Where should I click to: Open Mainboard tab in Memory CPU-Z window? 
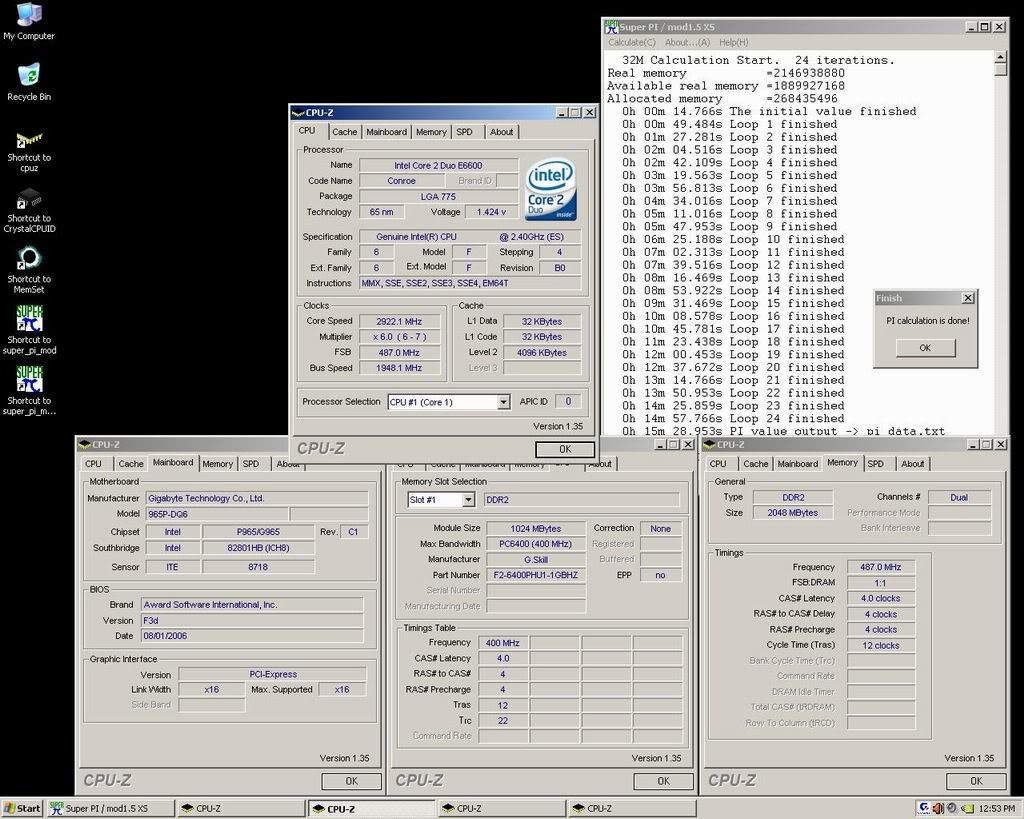pos(797,464)
